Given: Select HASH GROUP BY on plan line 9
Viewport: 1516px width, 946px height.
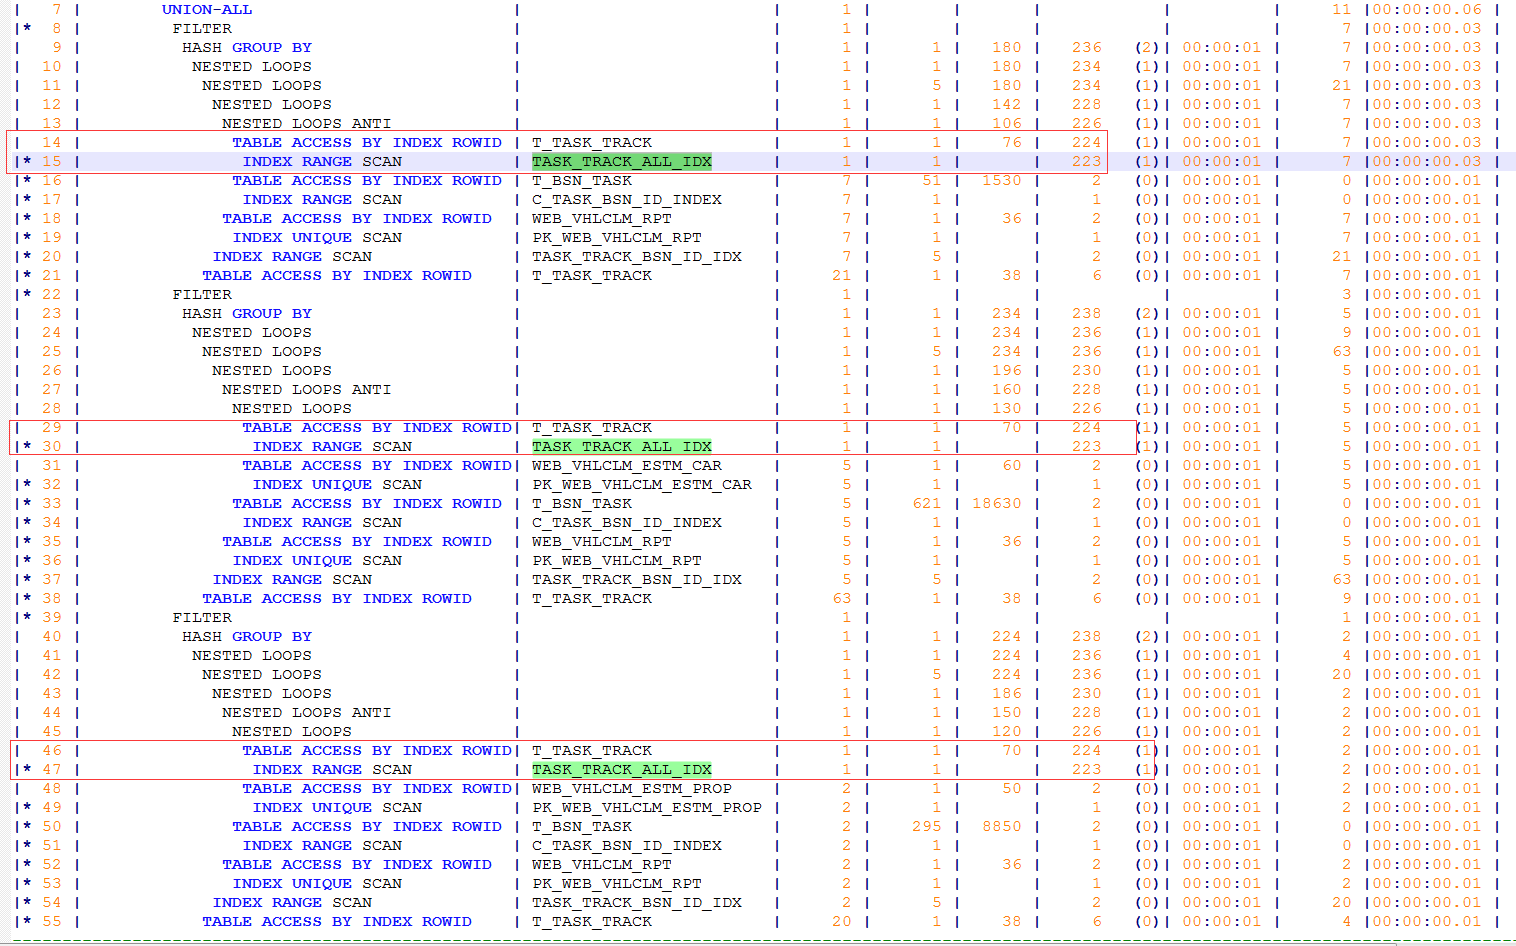Looking at the screenshot, I should [247, 48].
